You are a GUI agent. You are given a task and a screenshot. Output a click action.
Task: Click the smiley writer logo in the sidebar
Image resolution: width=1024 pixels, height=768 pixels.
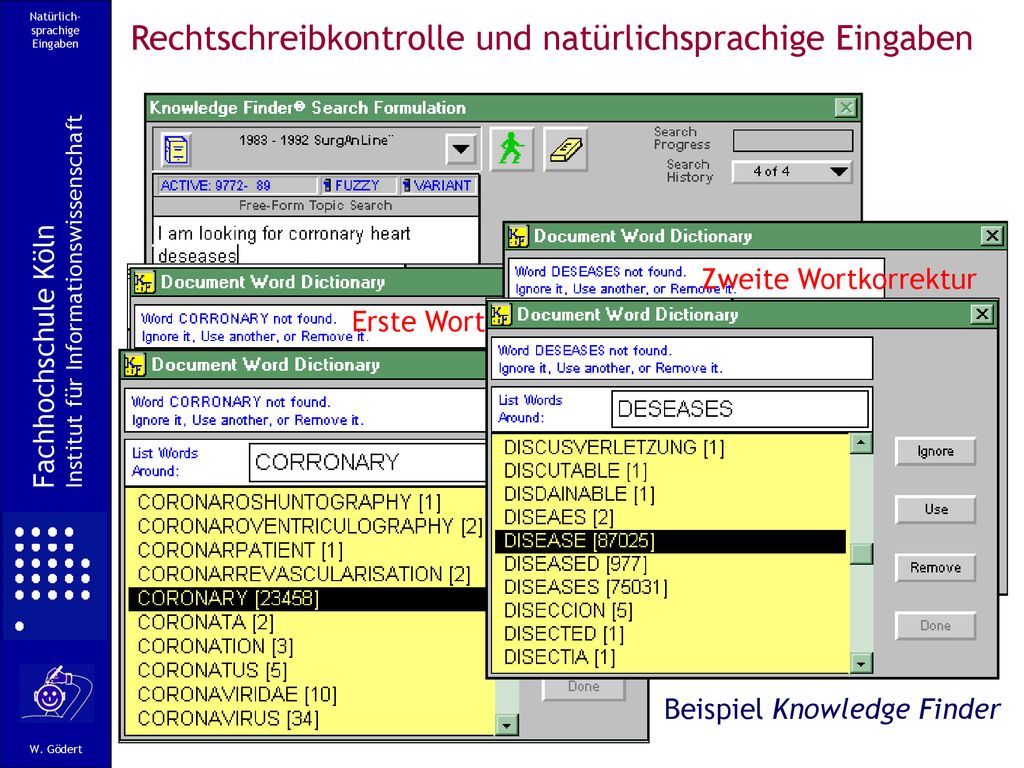55,692
